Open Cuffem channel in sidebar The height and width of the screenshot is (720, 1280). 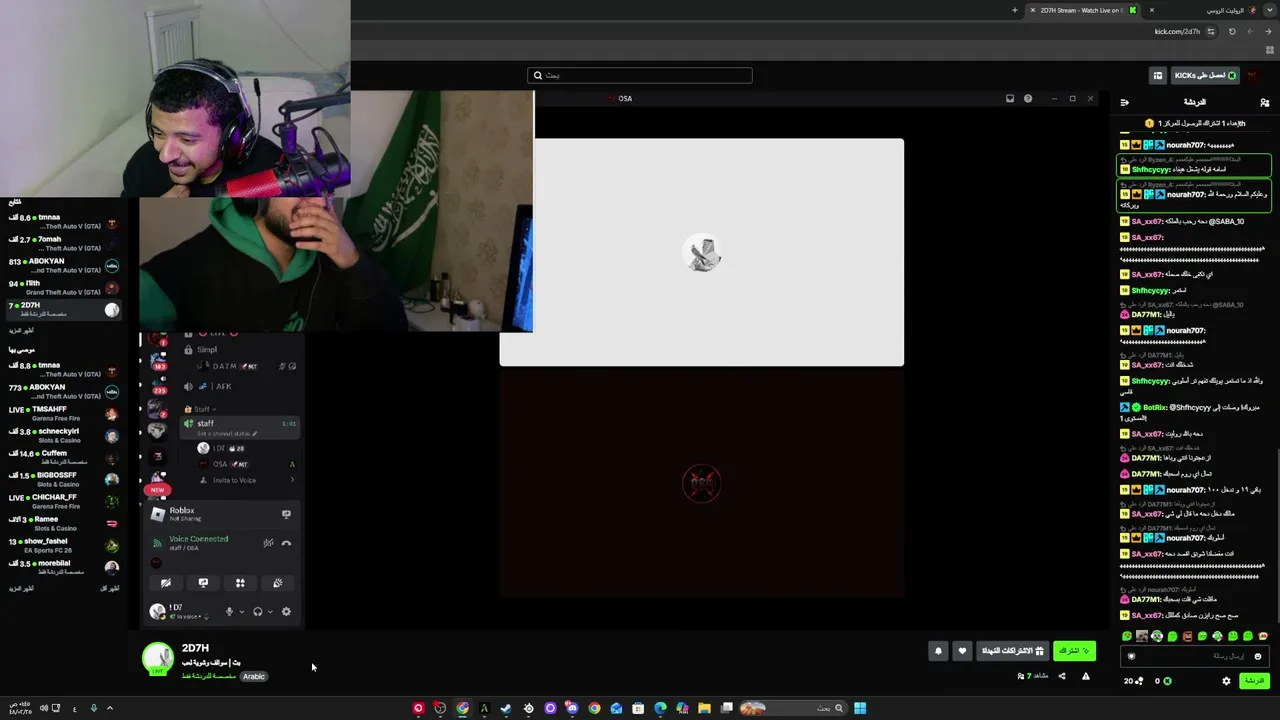pos(62,458)
